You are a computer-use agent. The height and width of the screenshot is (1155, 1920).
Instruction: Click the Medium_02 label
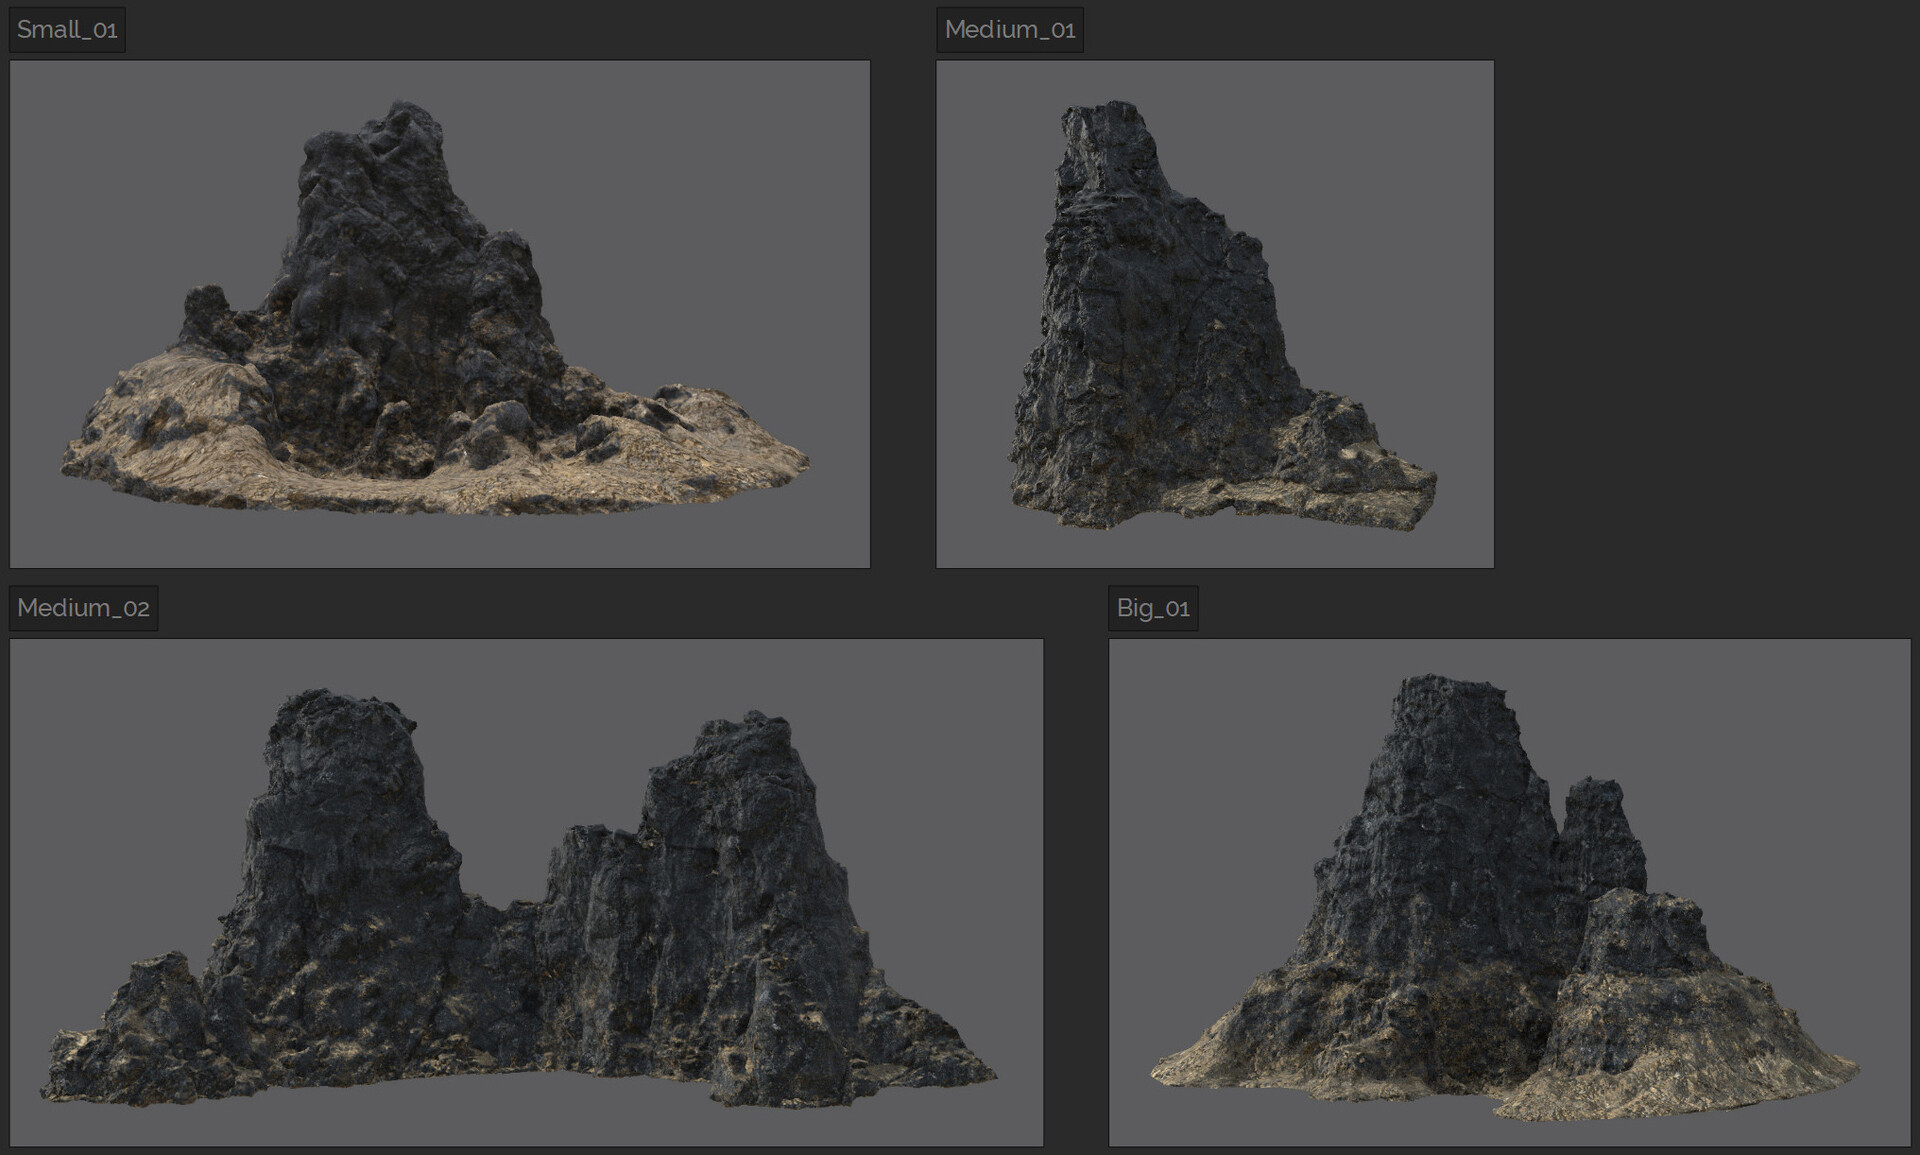[84, 606]
